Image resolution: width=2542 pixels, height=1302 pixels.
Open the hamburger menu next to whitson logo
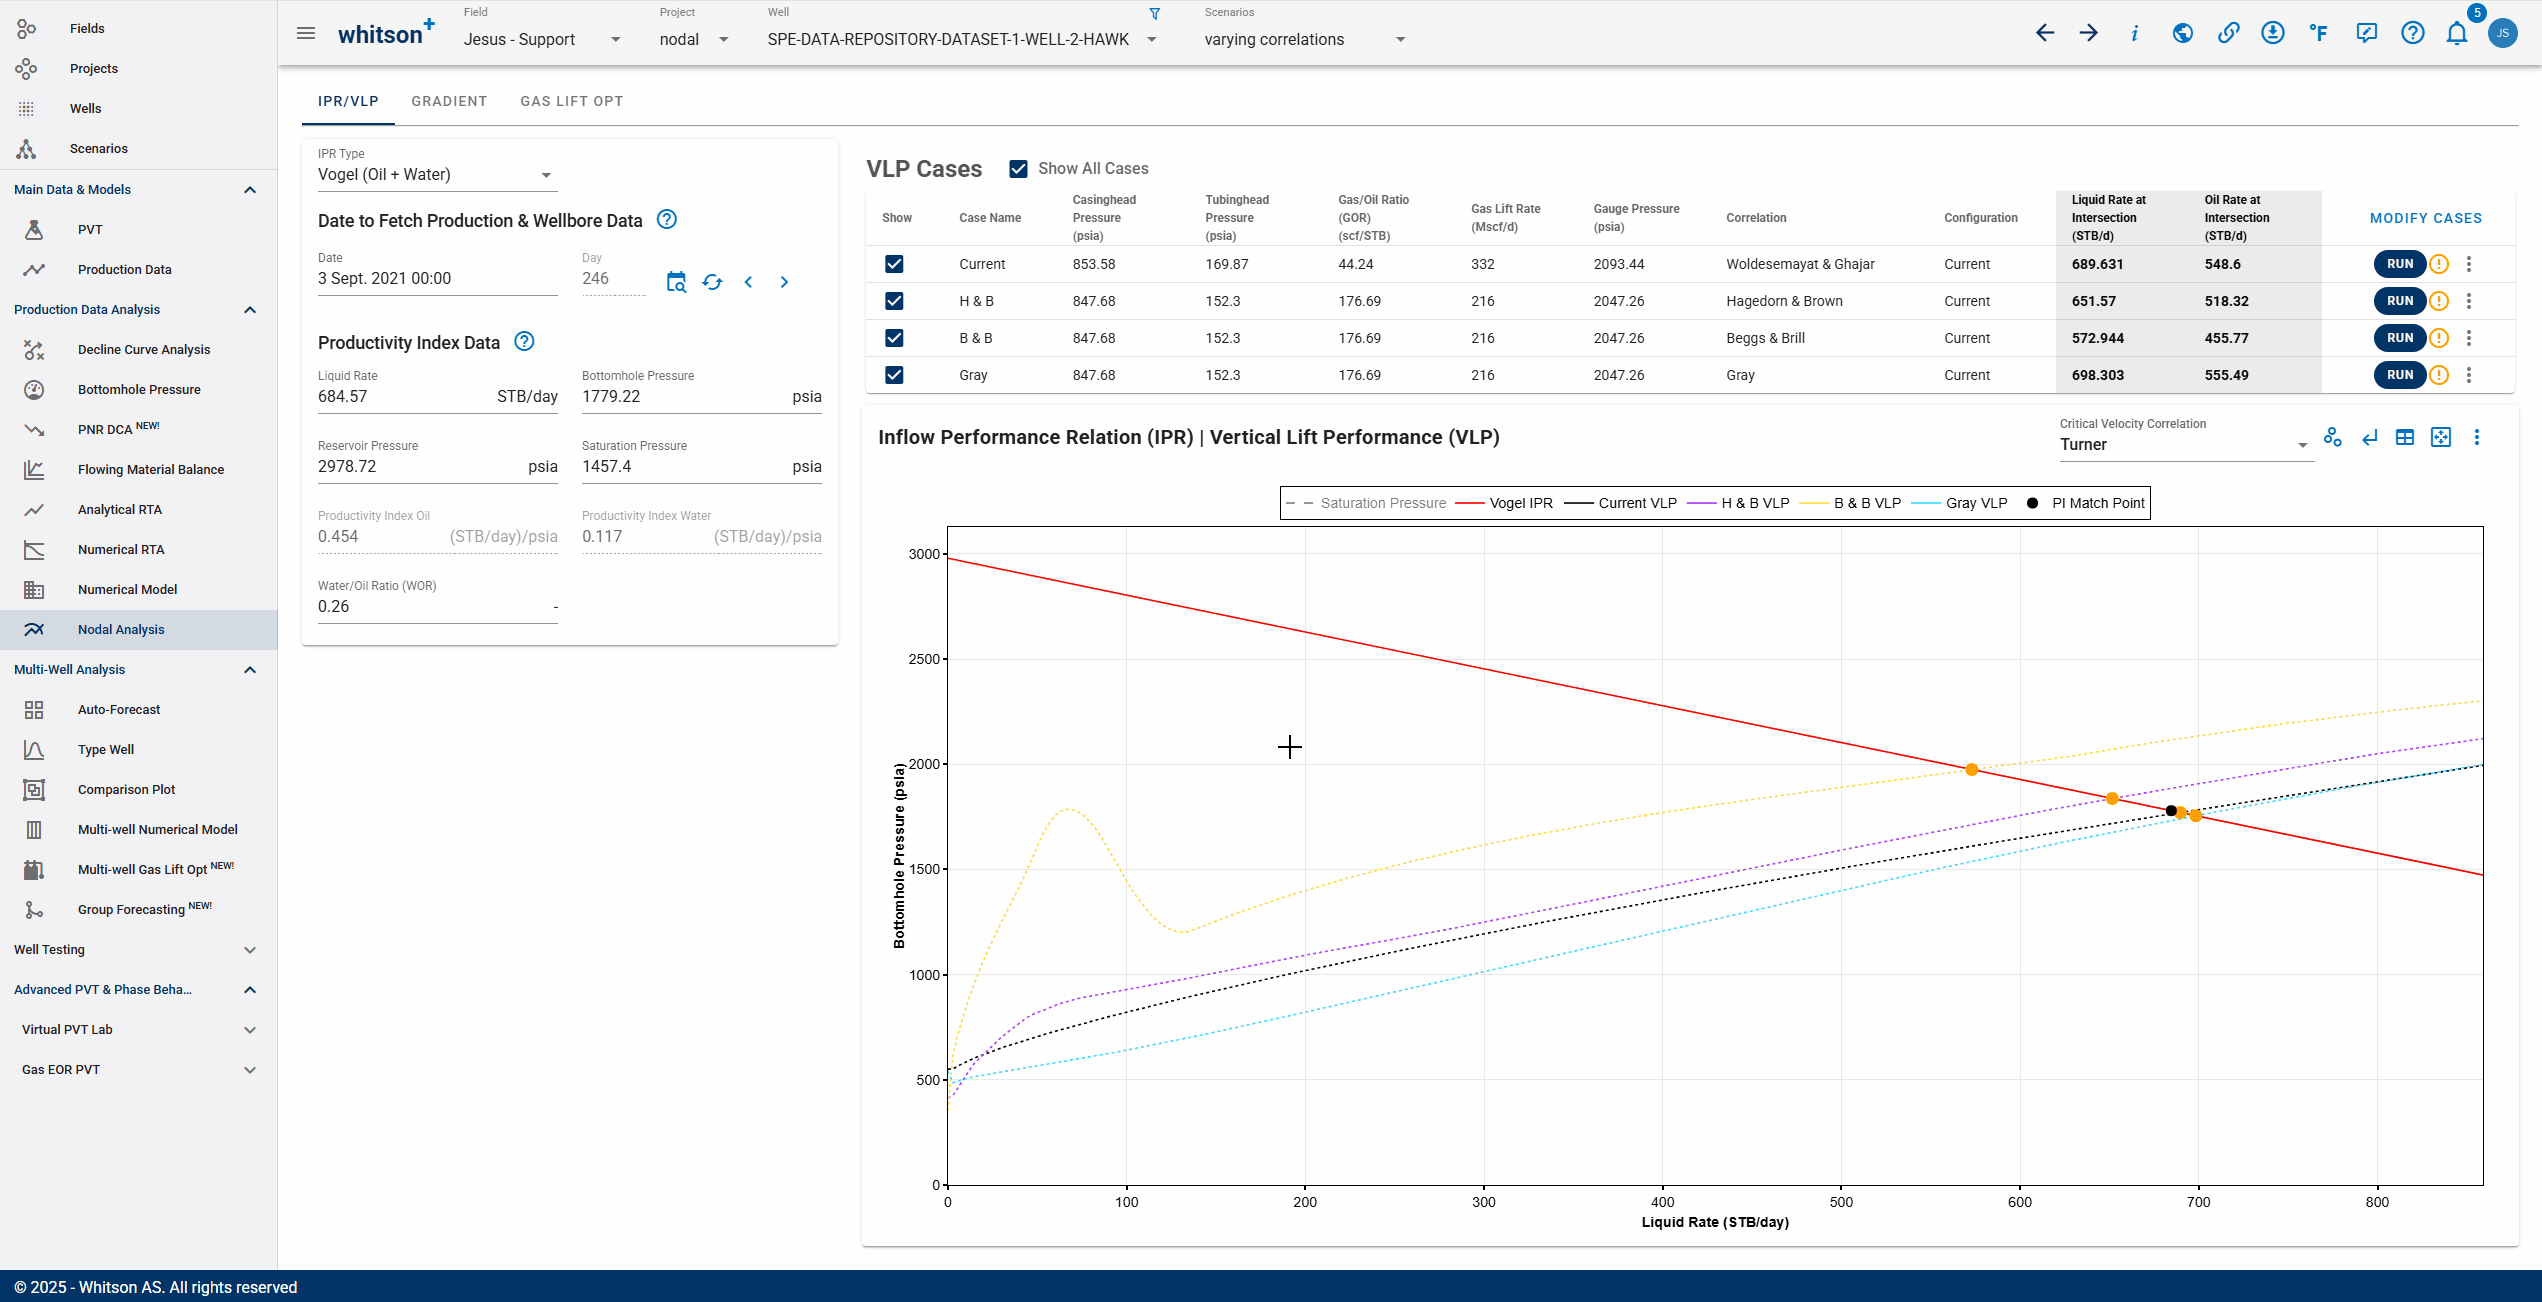click(x=306, y=33)
